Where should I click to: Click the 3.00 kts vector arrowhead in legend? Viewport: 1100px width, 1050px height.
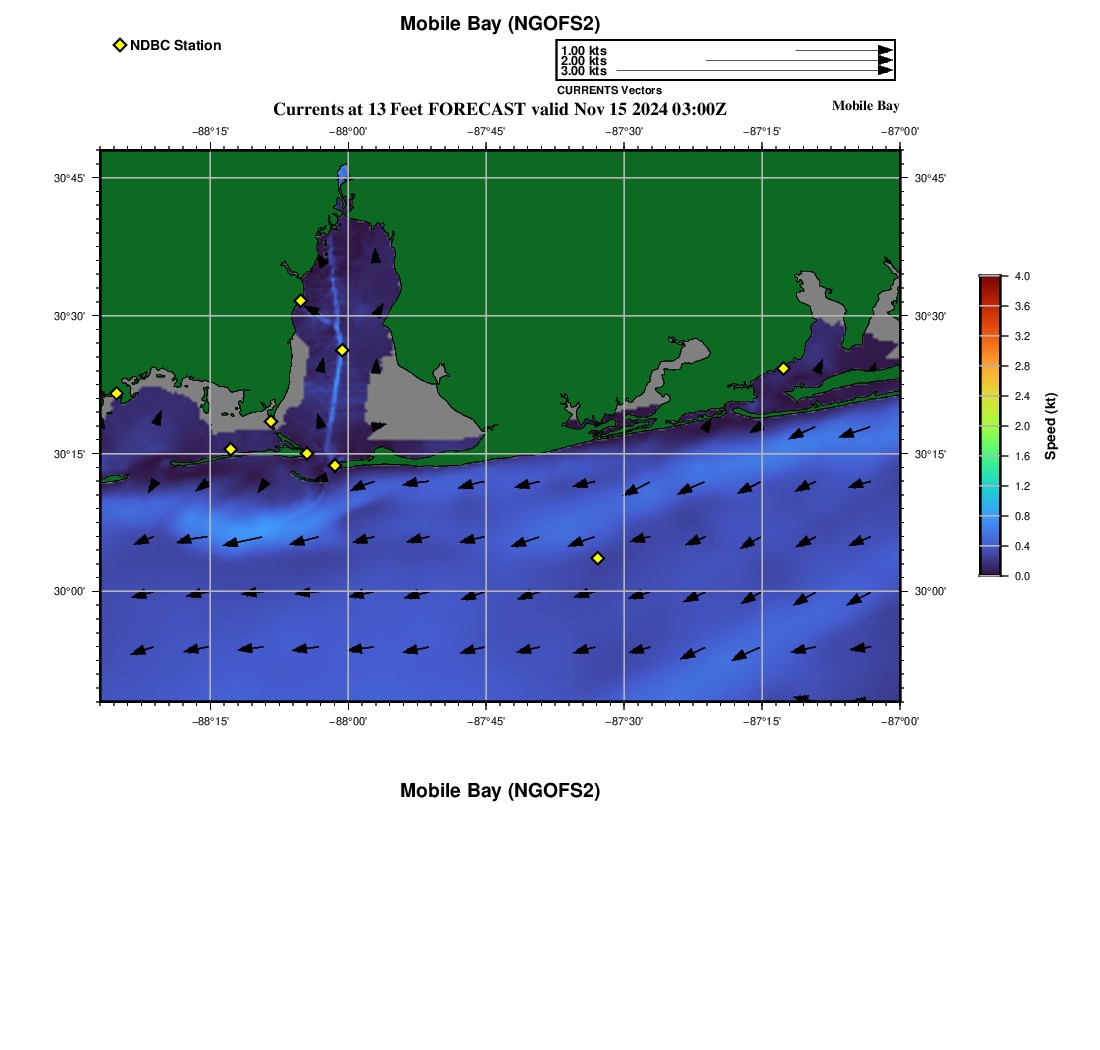(885, 71)
